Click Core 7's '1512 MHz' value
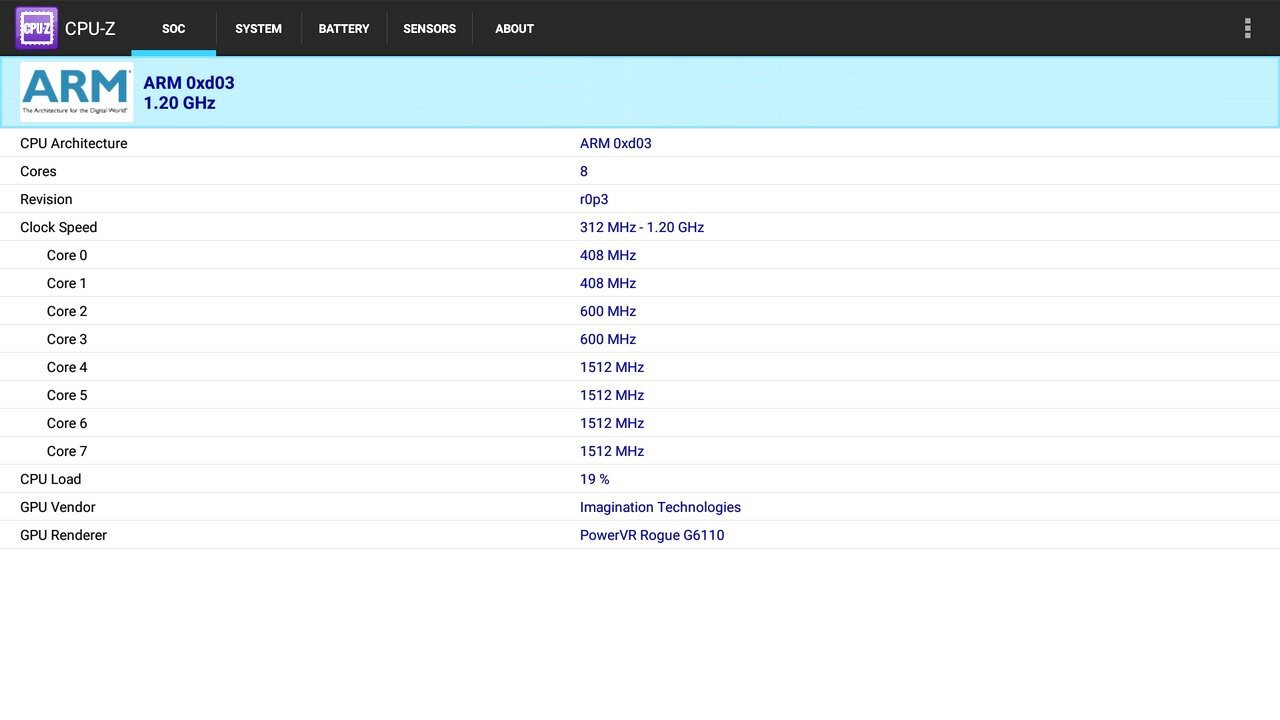 pyautogui.click(x=612, y=451)
